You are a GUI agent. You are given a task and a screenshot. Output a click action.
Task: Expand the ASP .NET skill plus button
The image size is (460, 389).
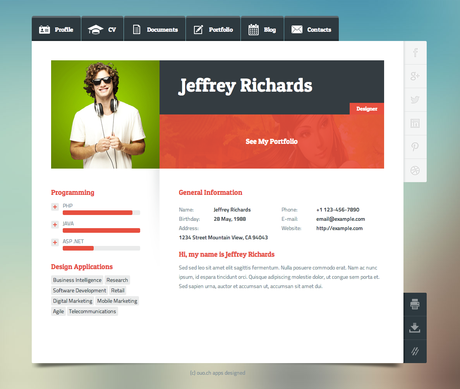pos(55,242)
